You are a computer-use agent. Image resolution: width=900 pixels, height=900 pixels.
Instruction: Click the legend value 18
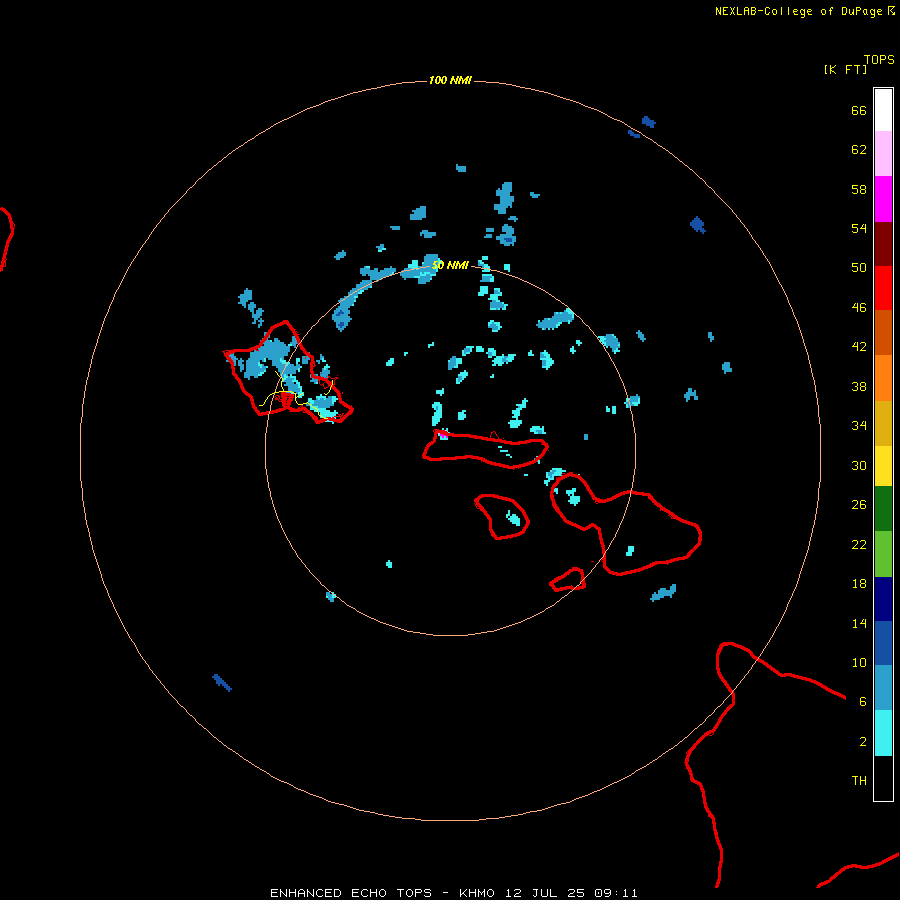[859, 584]
